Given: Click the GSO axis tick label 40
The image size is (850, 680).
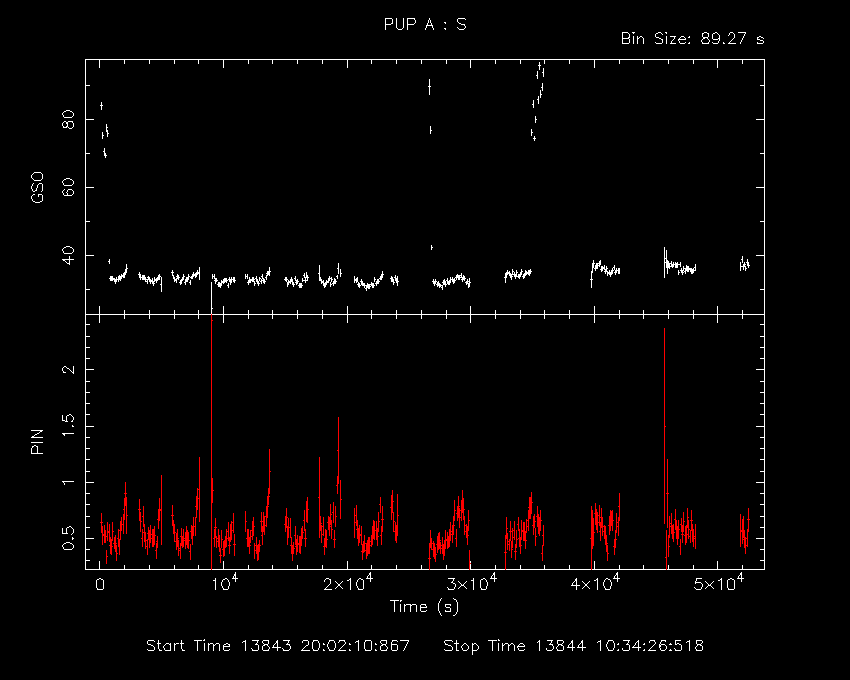Looking at the screenshot, I should 68,255.
